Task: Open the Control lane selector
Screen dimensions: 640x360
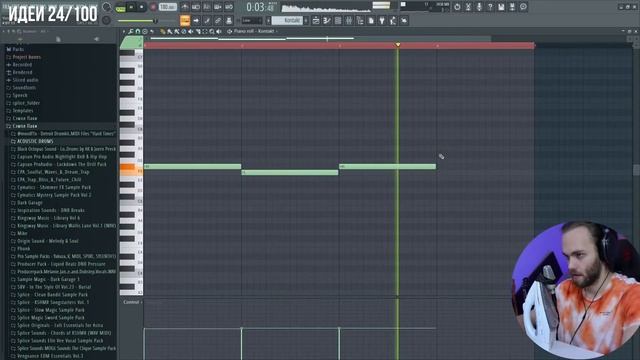Action: (x=132, y=302)
